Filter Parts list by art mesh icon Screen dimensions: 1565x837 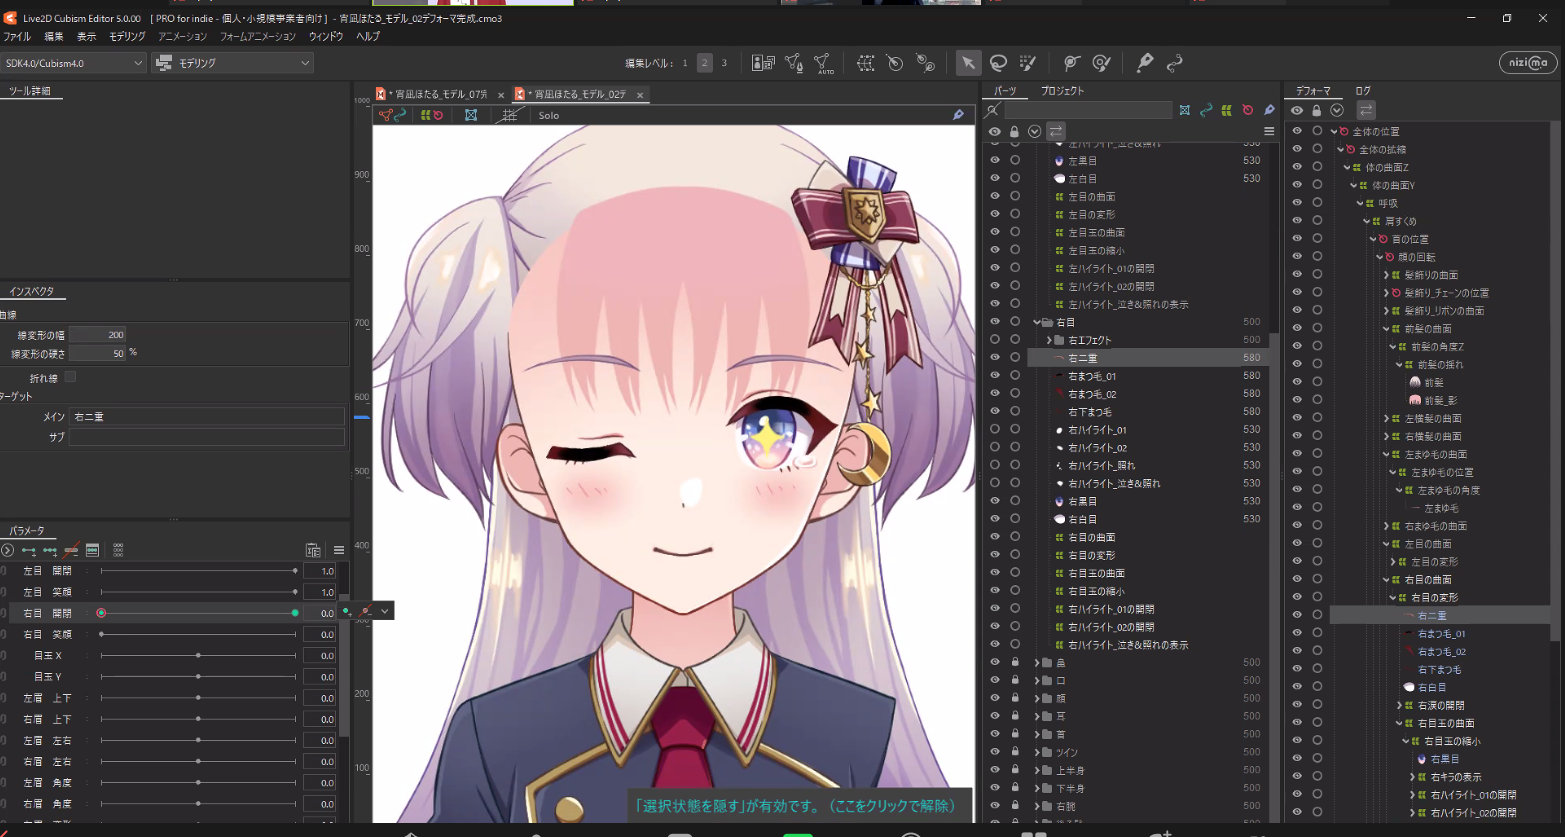(1185, 110)
